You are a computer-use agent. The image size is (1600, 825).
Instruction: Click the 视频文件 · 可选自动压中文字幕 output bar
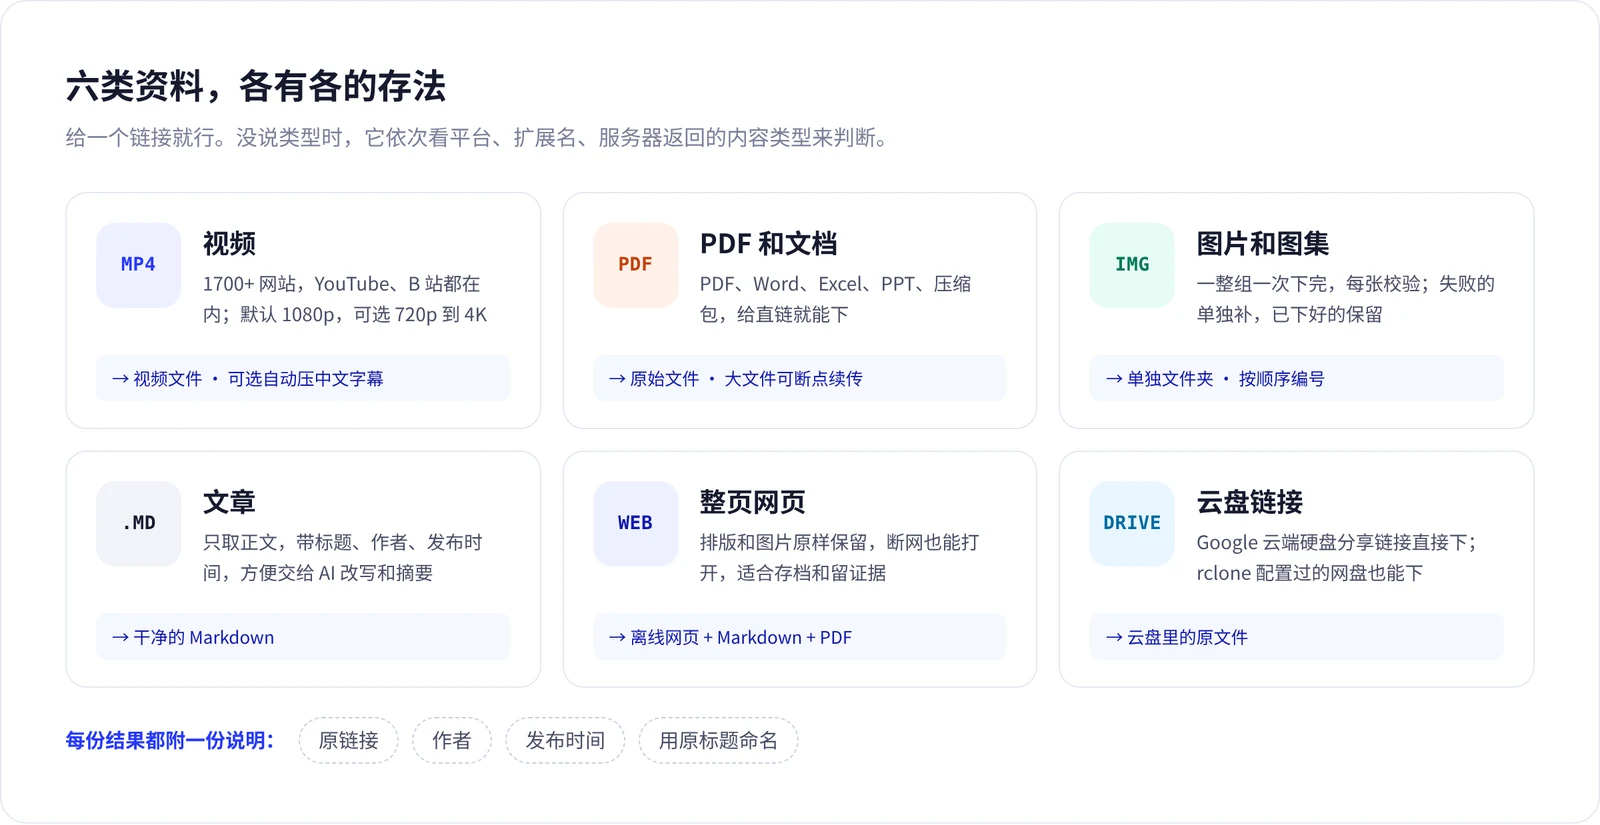tap(303, 379)
